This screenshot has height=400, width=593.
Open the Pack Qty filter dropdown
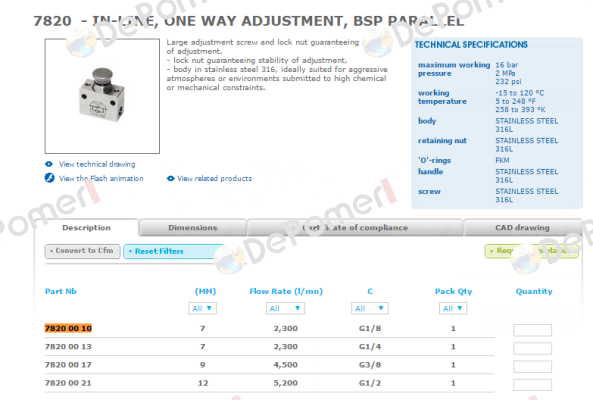(453, 309)
